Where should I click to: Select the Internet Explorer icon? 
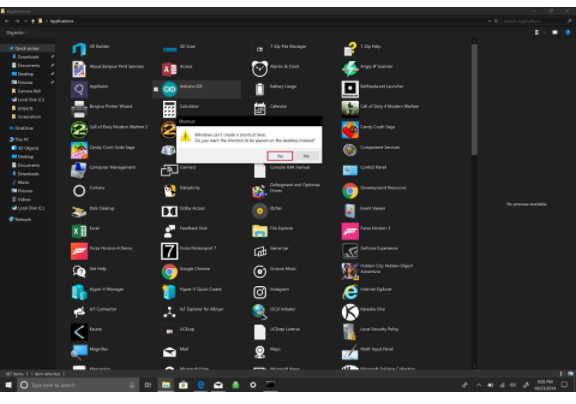[350, 292]
